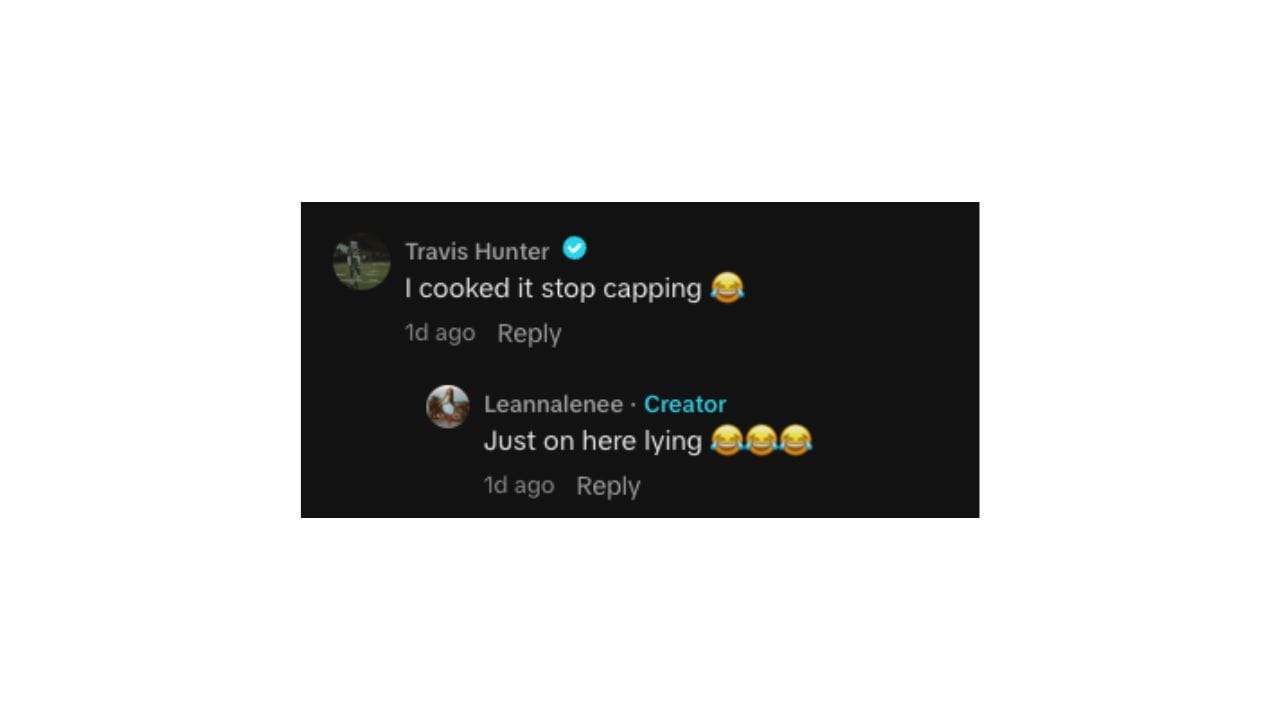Click the Travis Hunter username
This screenshot has height=720, width=1280.
pos(477,251)
